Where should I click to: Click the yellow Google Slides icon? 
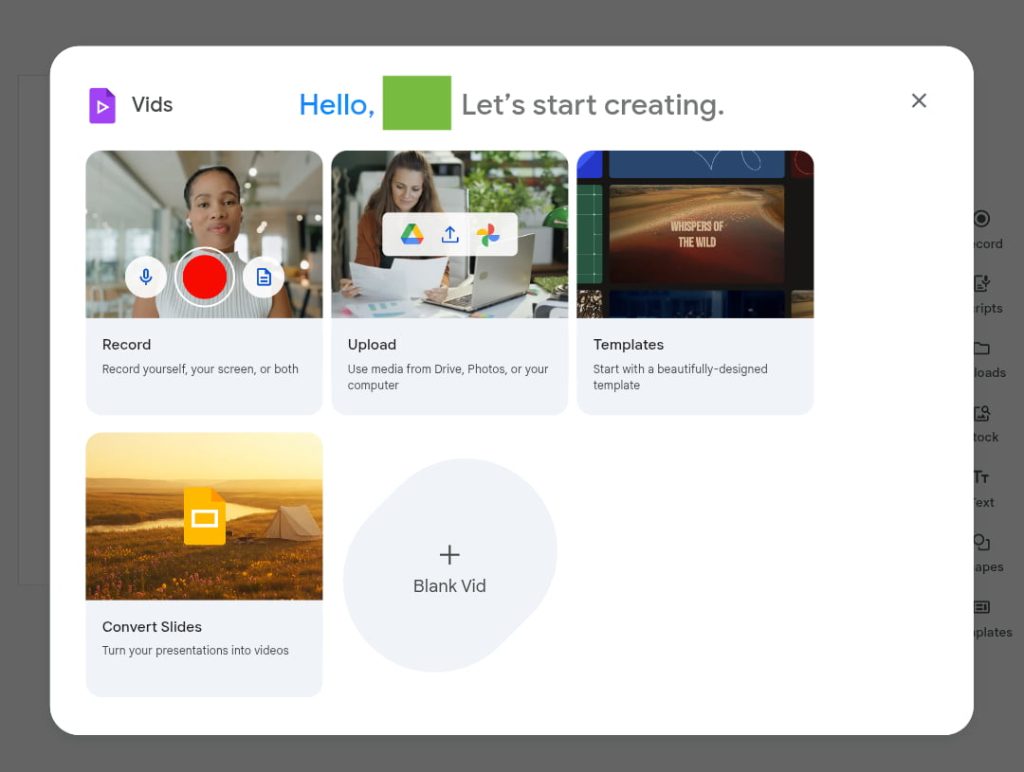(205, 516)
